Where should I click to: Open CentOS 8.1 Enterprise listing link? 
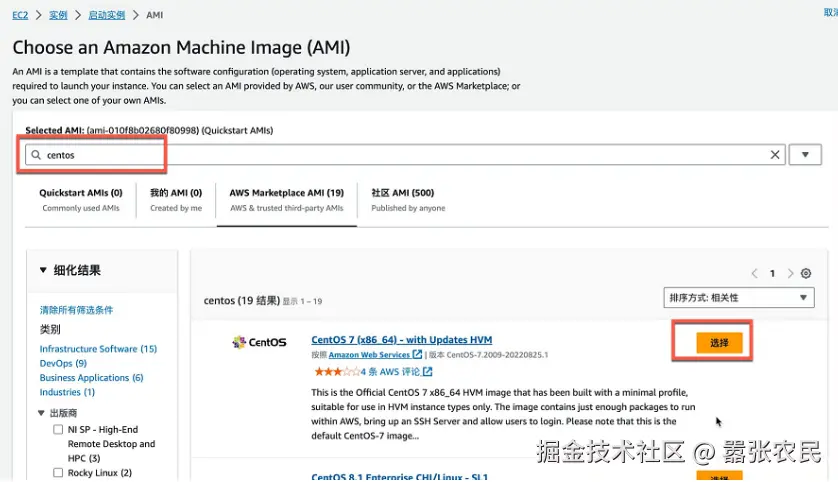(400, 477)
